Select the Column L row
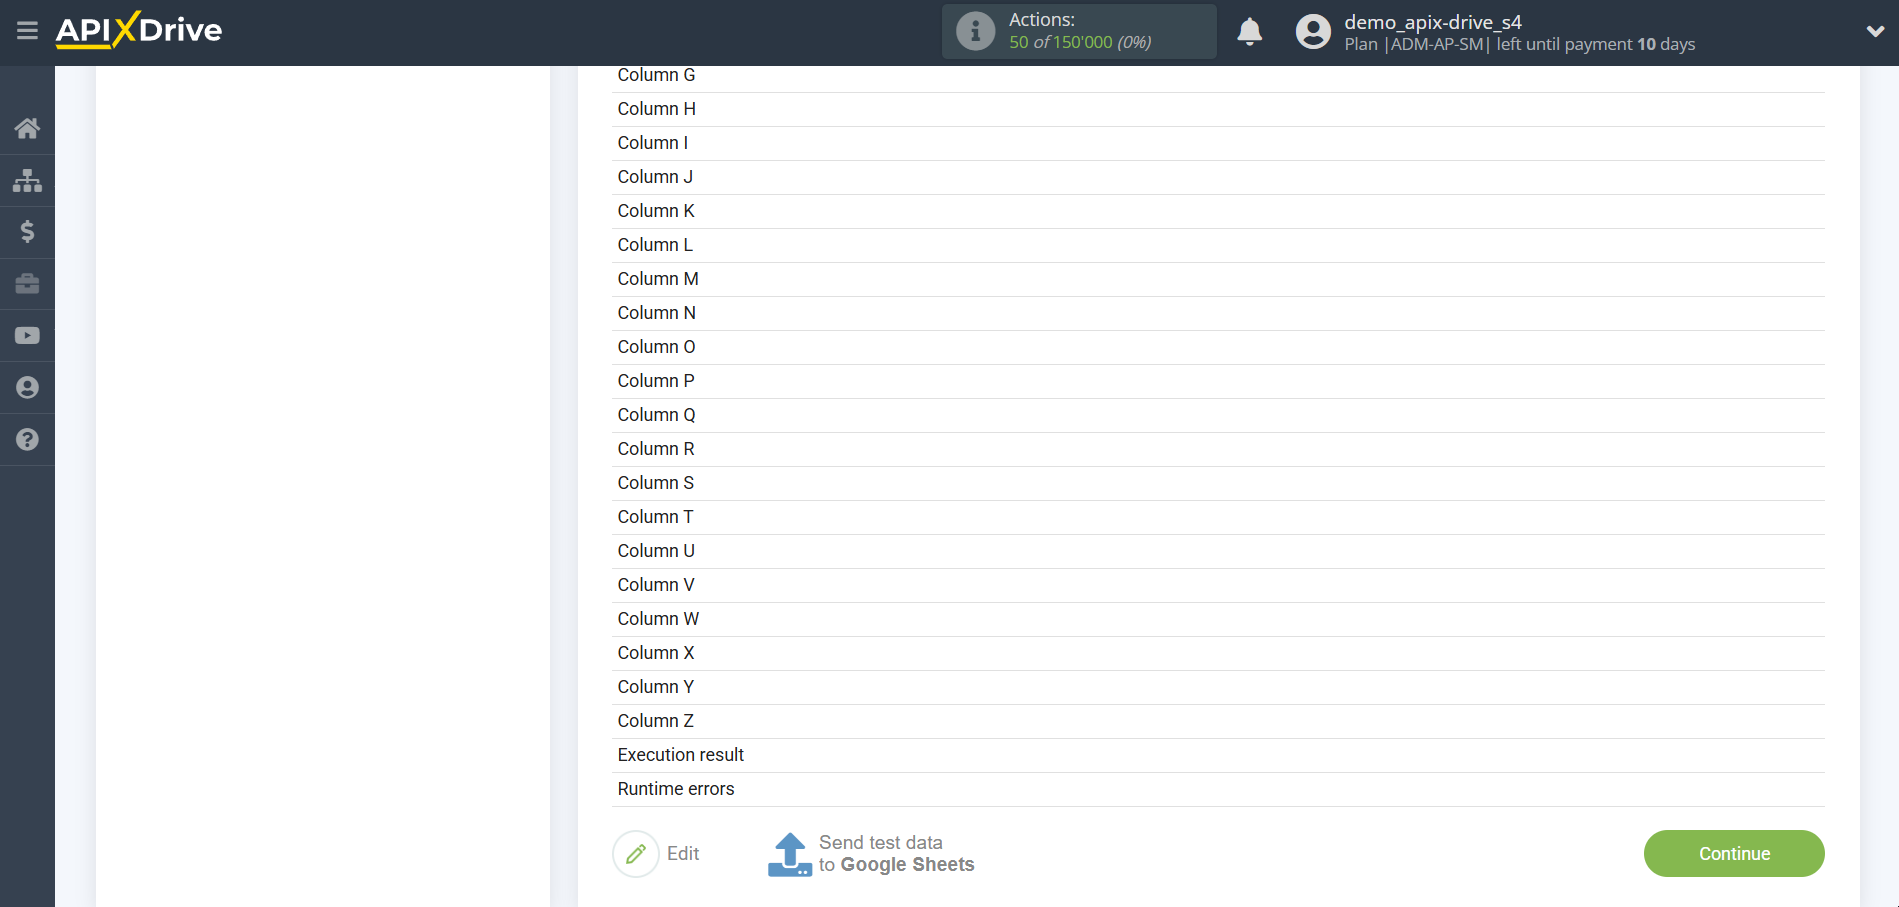The image size is (1899, 907). click(x=1218, y=245)
